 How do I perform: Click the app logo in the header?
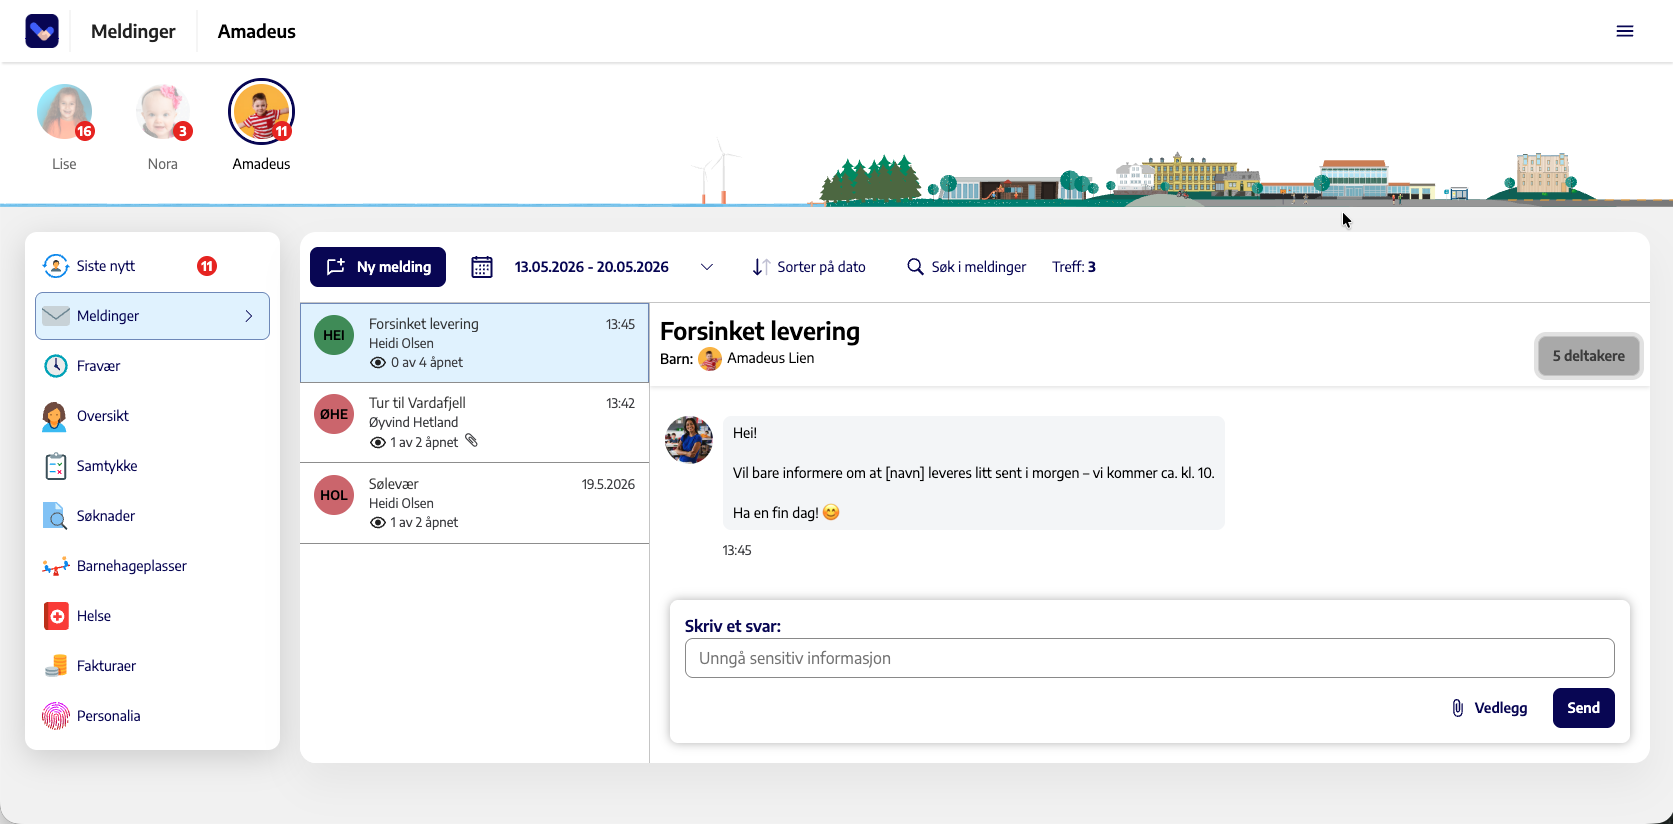42,31
